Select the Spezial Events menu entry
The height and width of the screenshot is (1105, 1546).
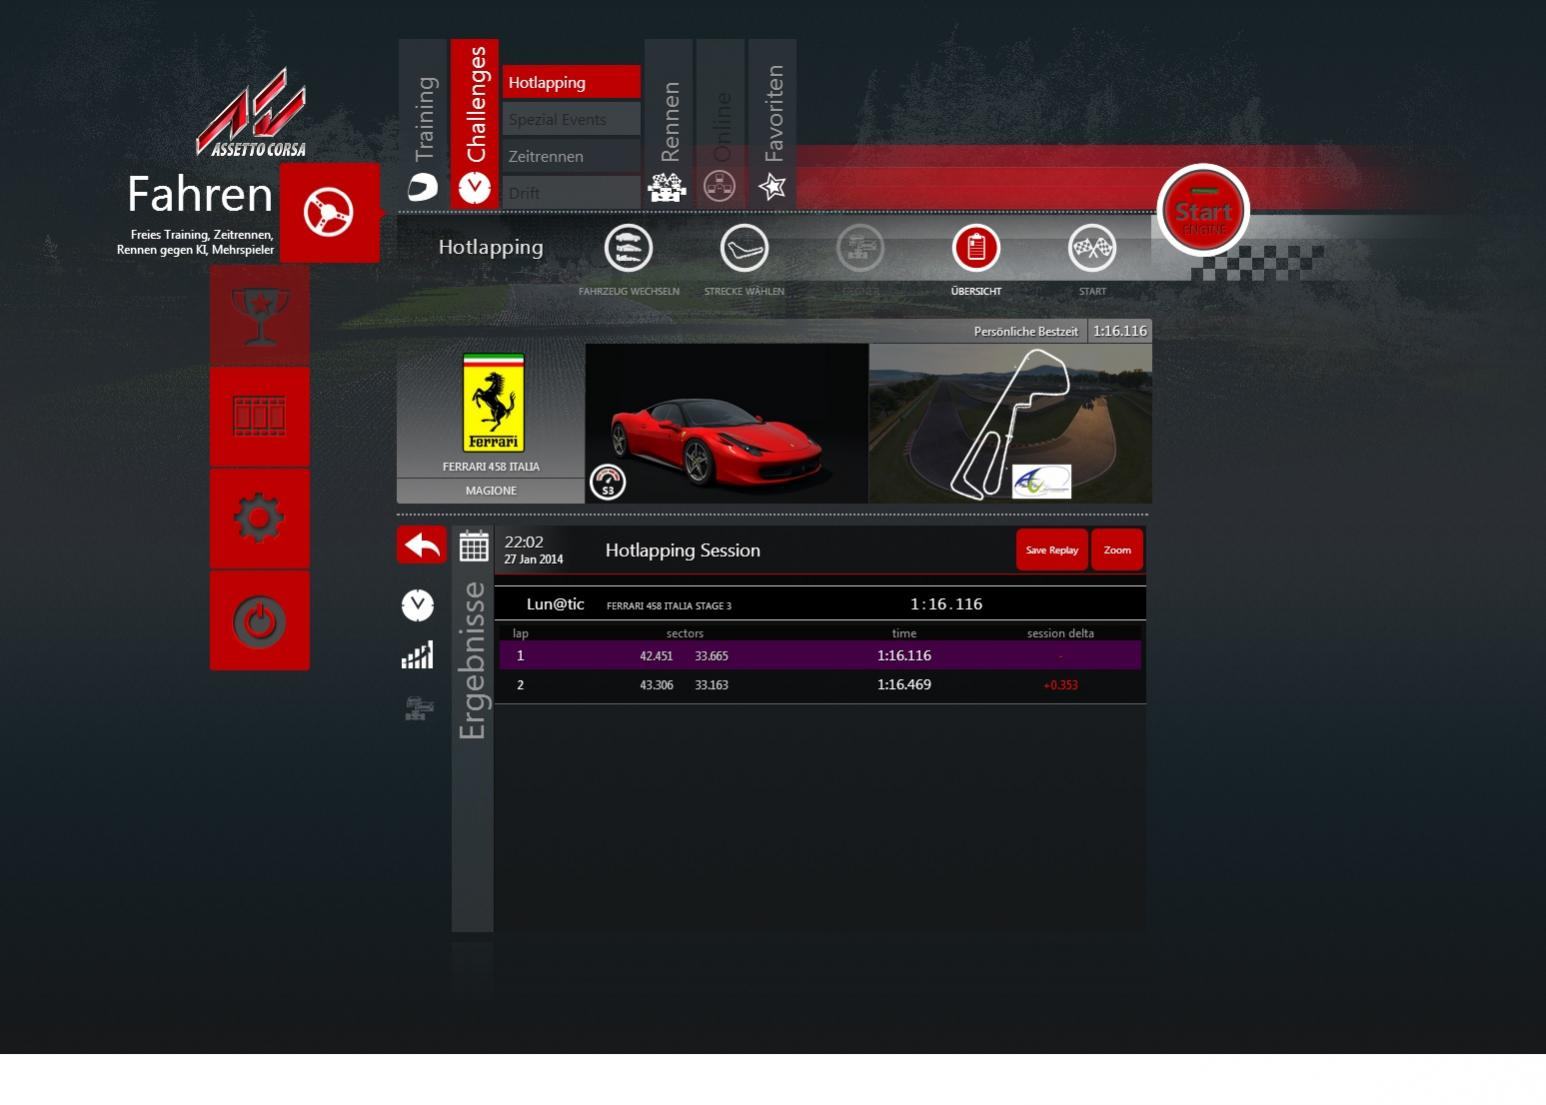coord(571,119)
